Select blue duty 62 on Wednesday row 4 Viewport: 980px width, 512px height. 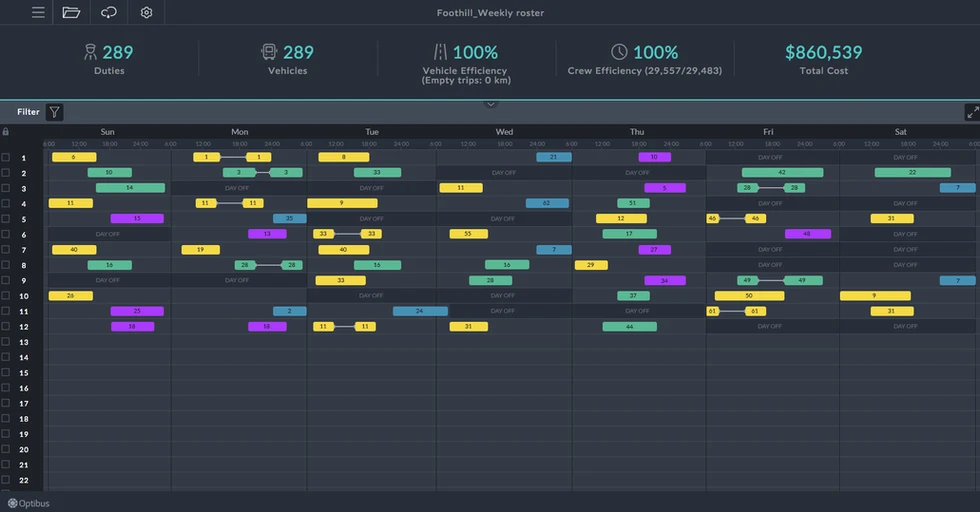pos(547,203)
